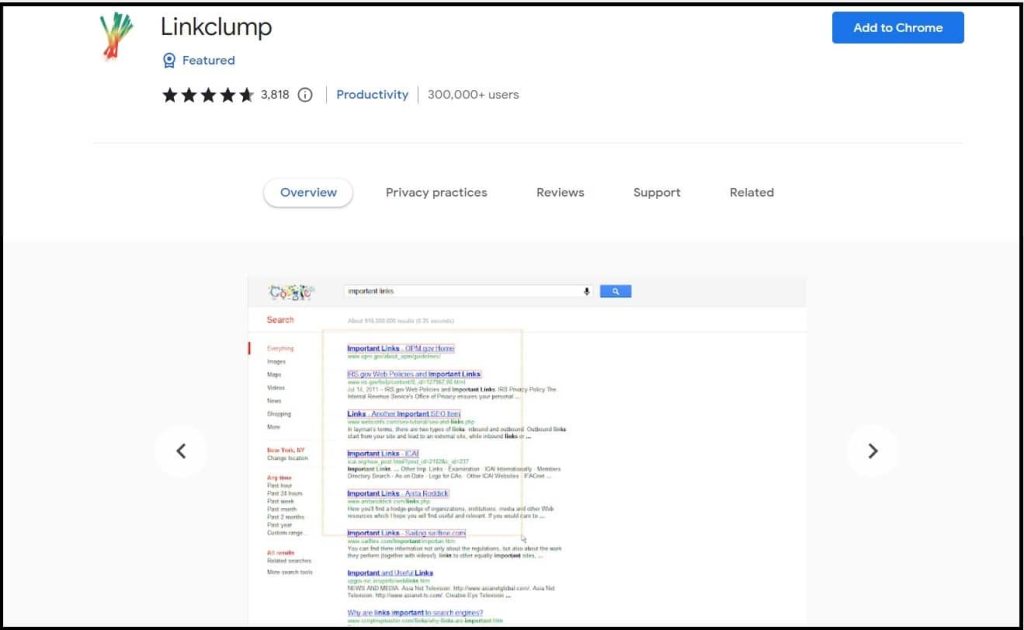The height and width of the screenshot is (630, 1024).
Task: Show next screenshot with right arrow
Action: [x=872, y=451]
